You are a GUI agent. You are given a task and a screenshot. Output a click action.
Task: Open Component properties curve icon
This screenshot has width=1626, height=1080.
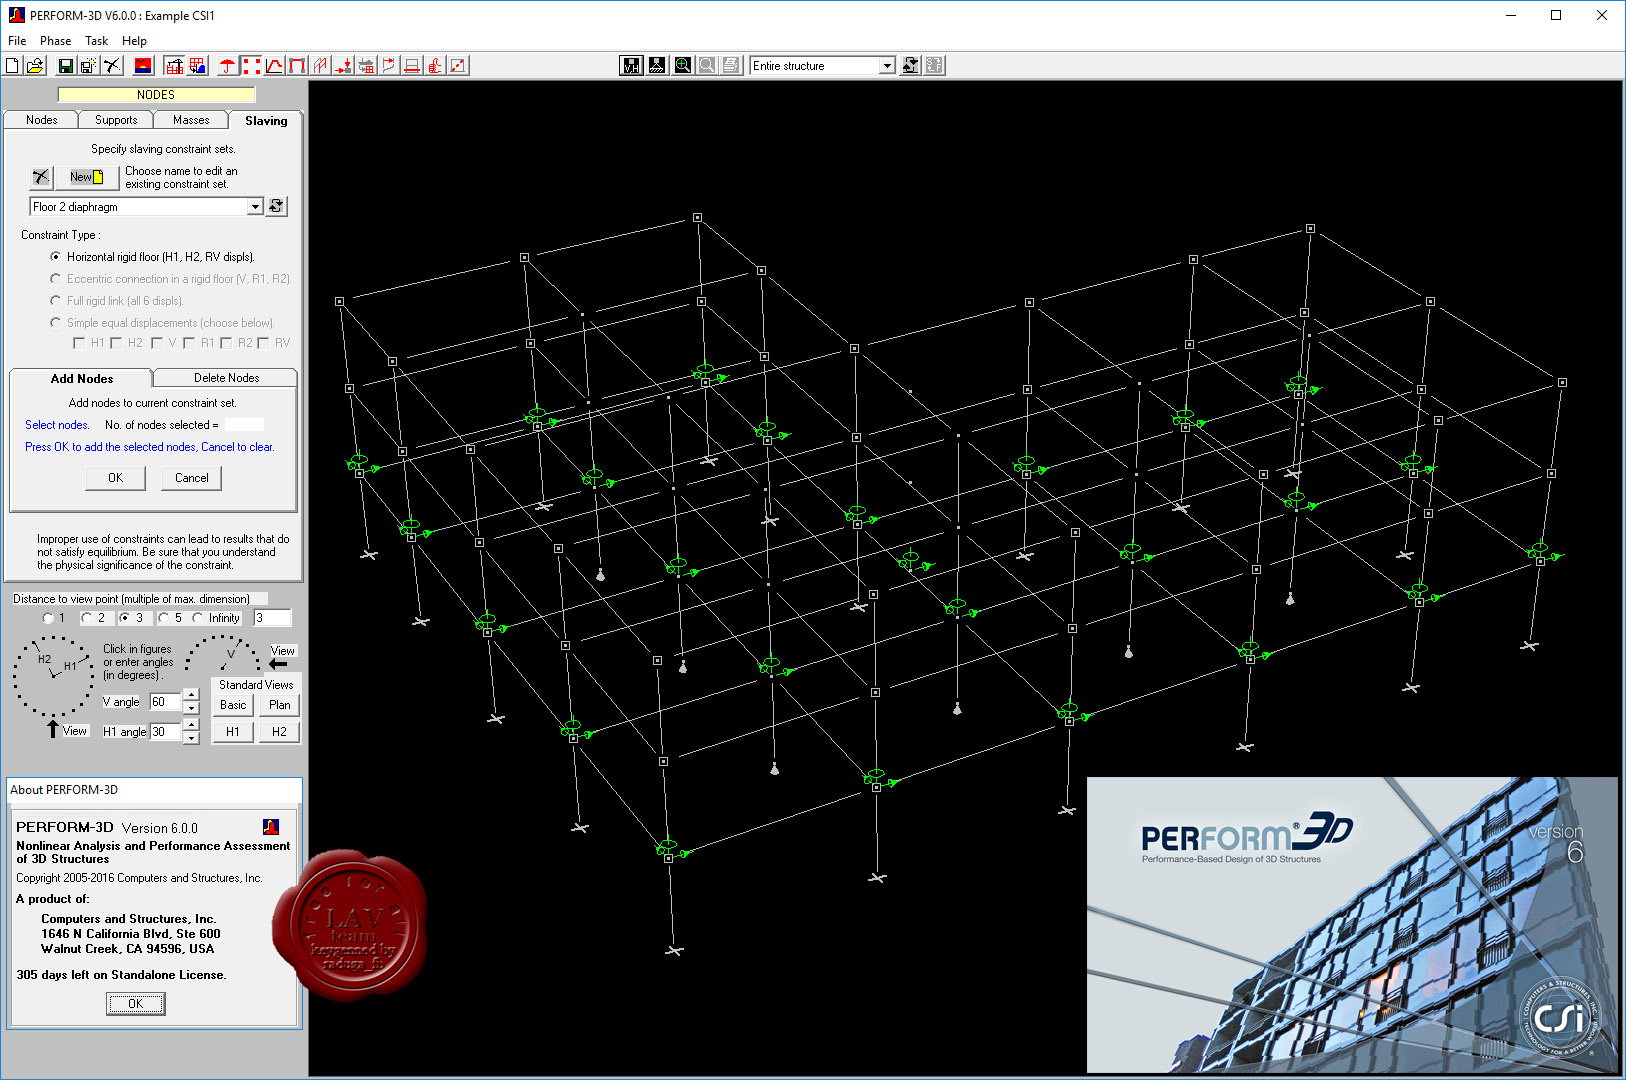274,66
